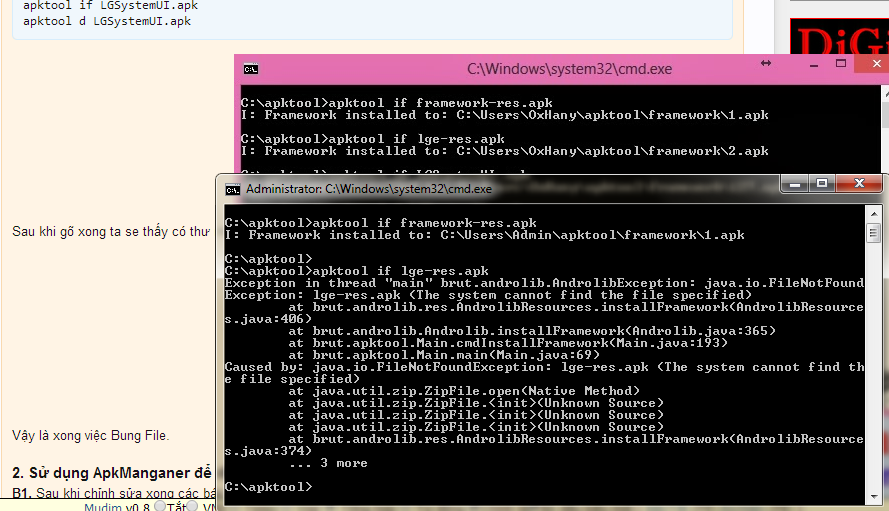The image size is (889, 511).
Task: Click 'Exception in thread "main"' error line
Action: pos(544,283)
